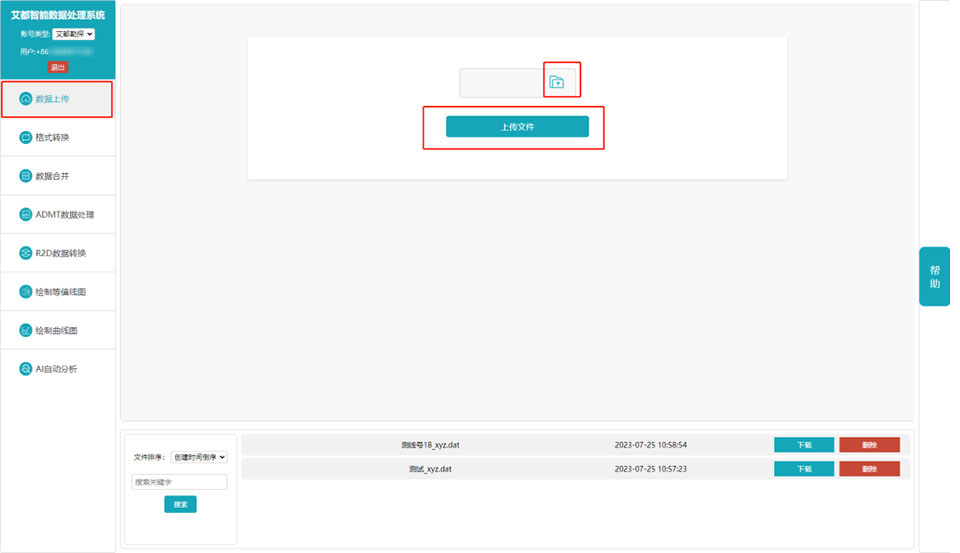
Task: Open the 文件排序 sort order dropdown
Action: (199, 457)
